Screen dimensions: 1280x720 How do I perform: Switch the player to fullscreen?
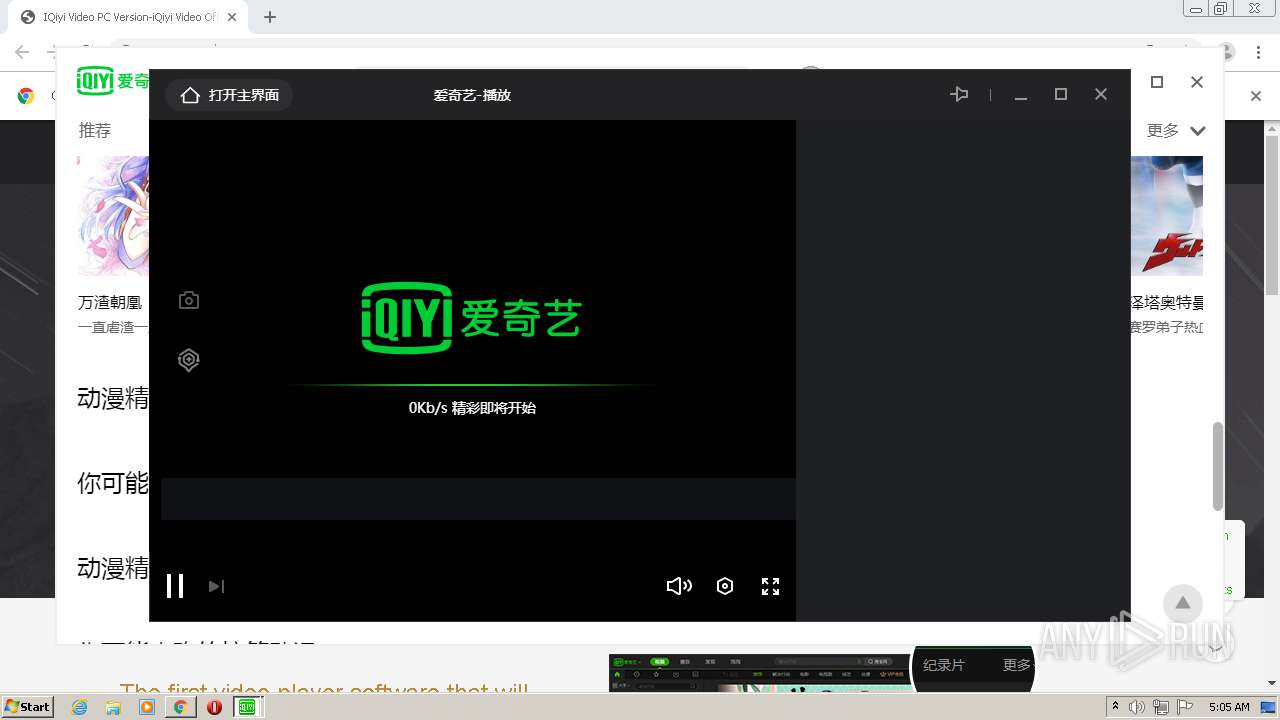(770, 586)
